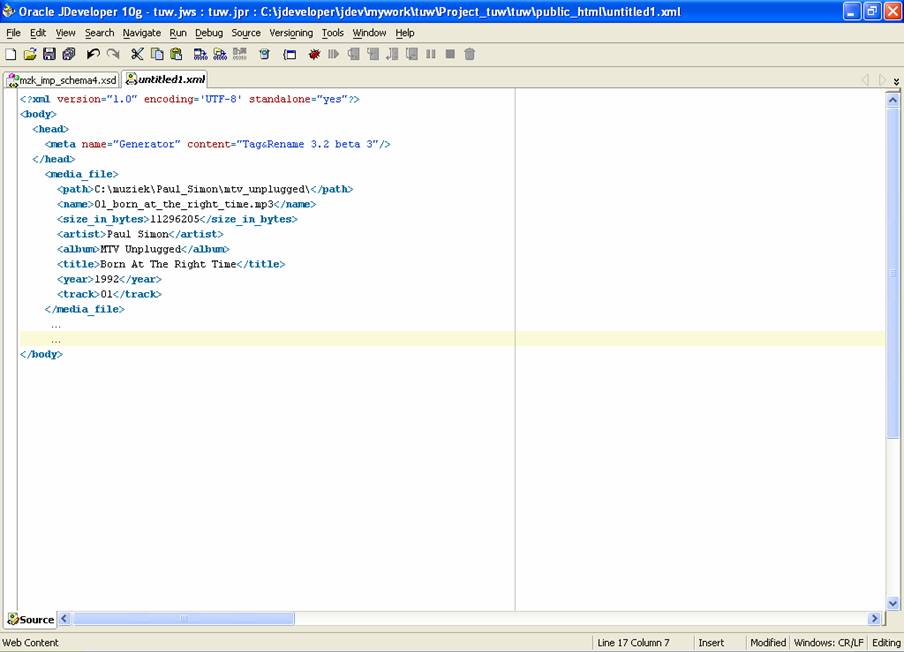This screenshot has height=652, width=904.
Task: Click the horizontal scrollbar thumb
Action: pos(184,619)
